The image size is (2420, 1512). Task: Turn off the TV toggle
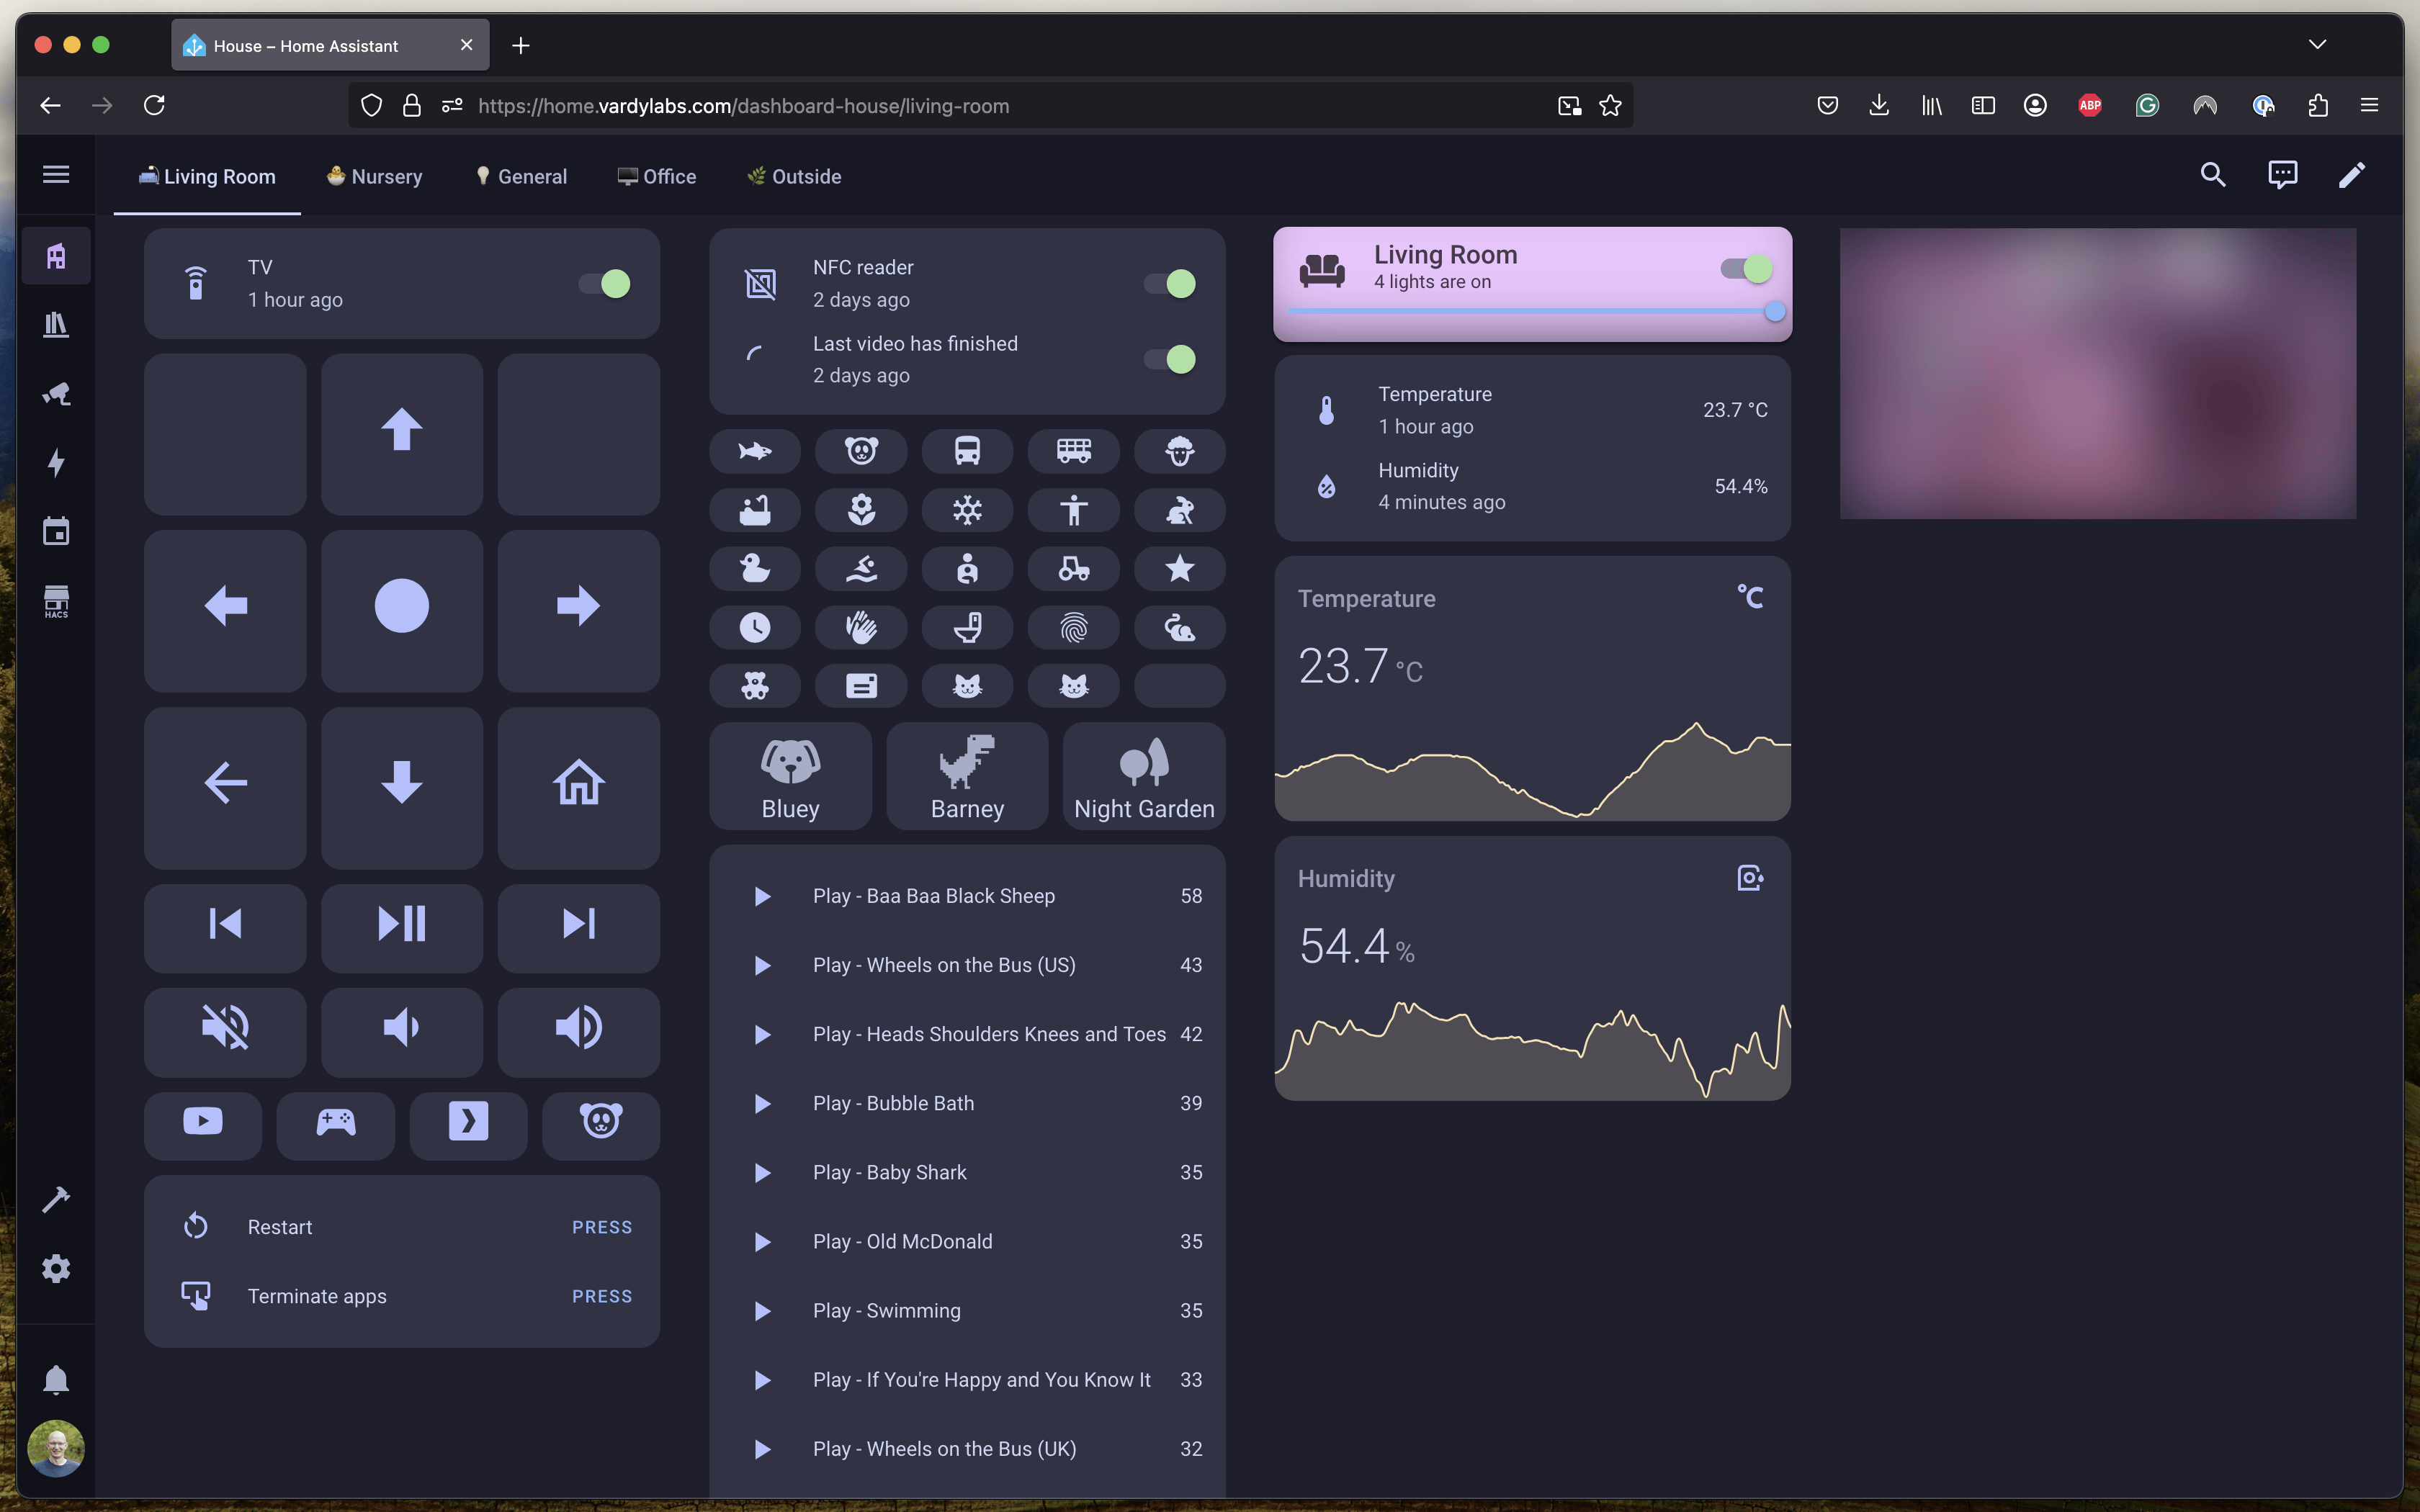pos(605,284)
